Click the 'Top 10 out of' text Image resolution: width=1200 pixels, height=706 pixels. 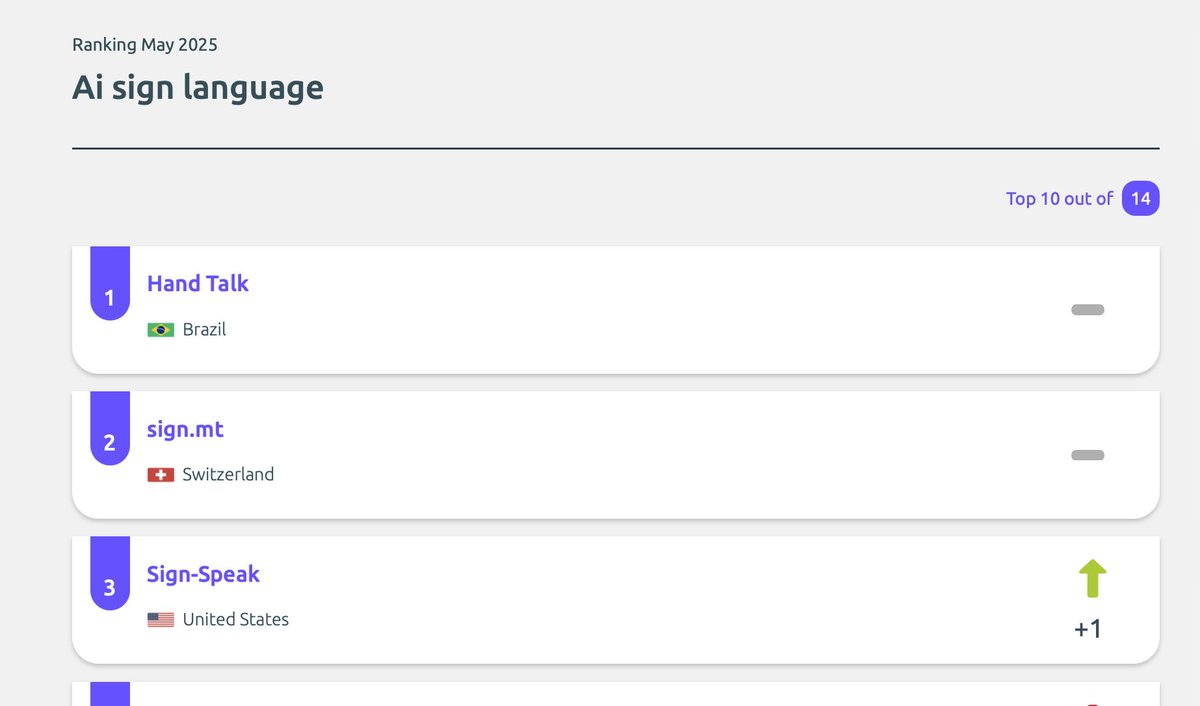click(1059, 198)
